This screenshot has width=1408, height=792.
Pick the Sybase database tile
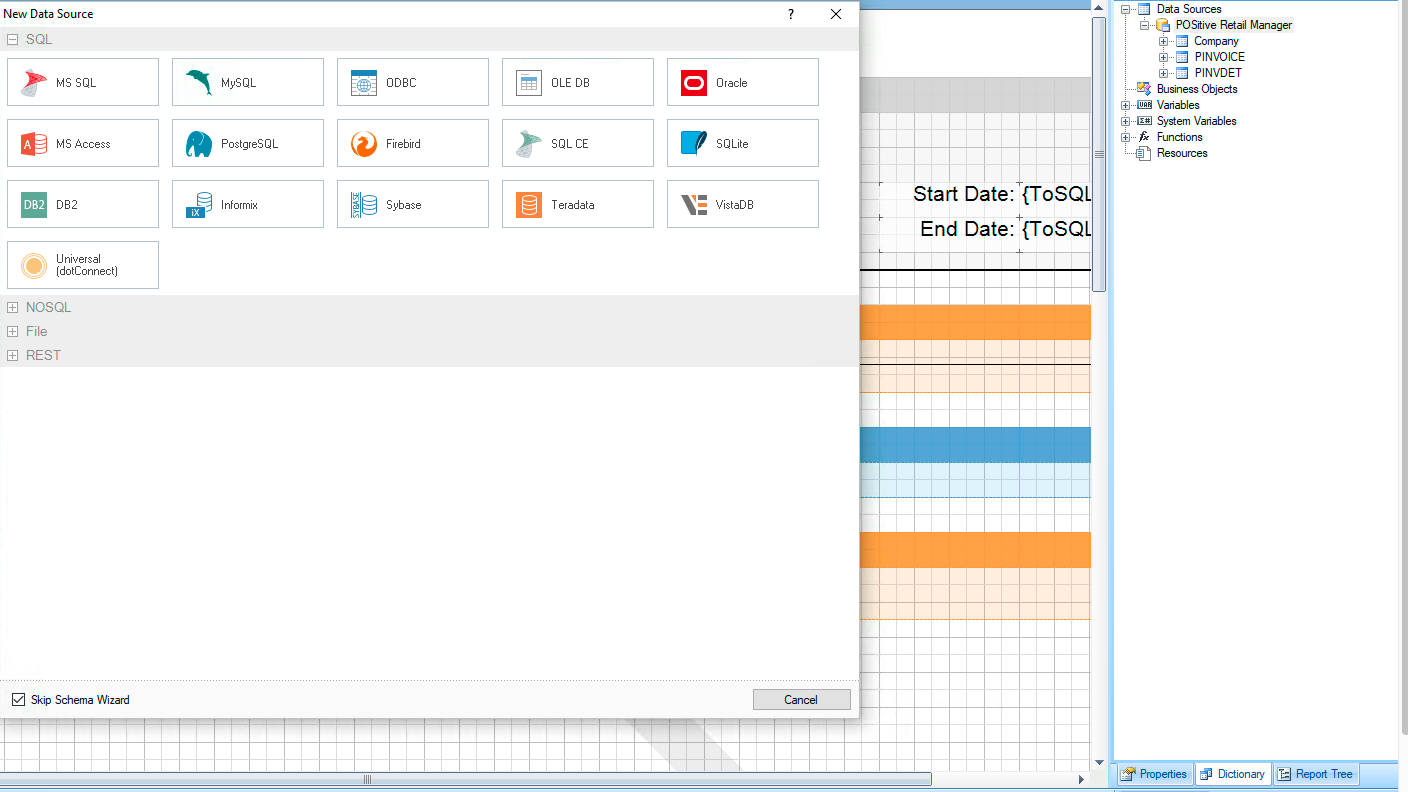click(413, 204)
